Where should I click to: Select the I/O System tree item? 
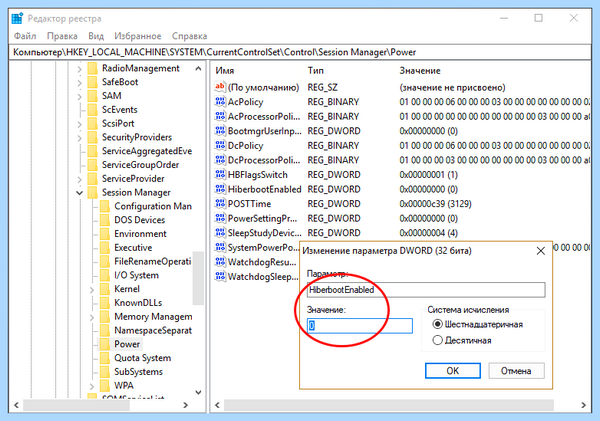coord(136,275)
